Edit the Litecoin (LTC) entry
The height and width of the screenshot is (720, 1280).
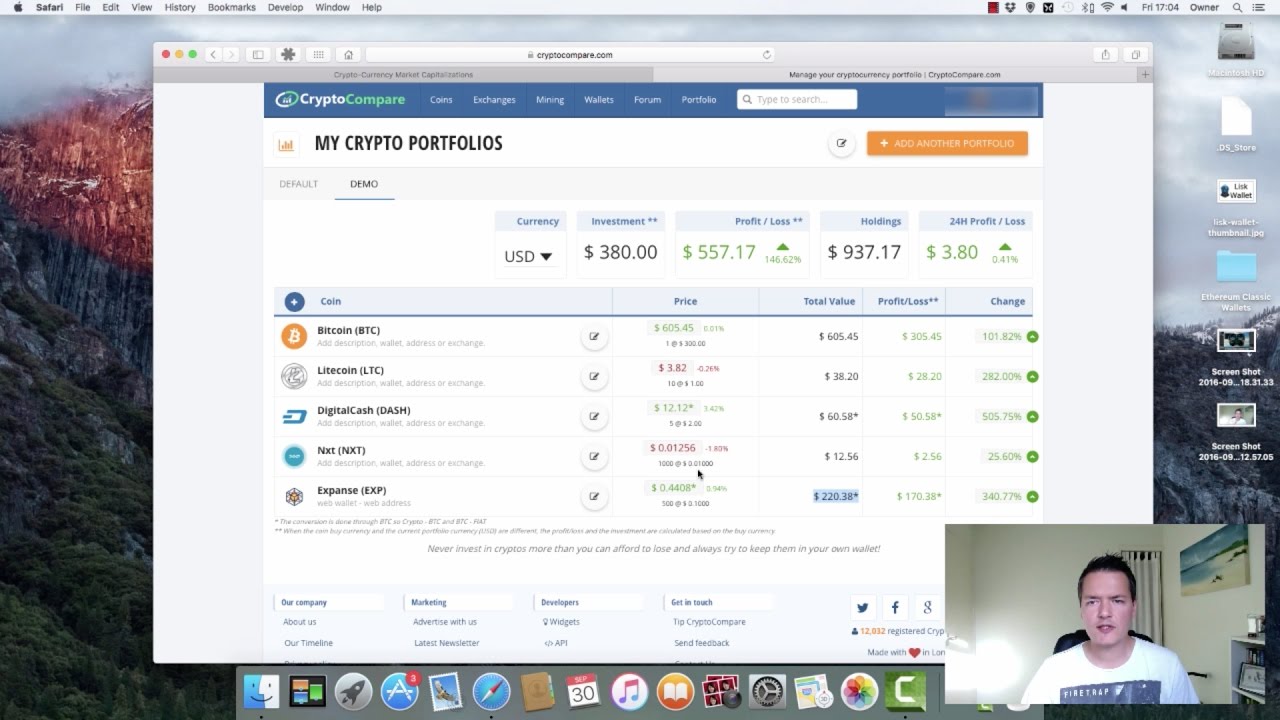coord(594,376)
